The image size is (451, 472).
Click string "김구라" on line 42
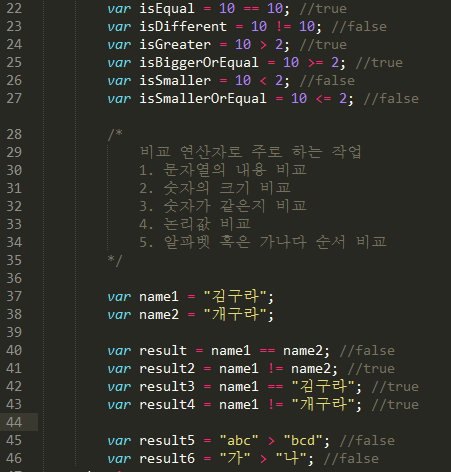tap(323, 386)
